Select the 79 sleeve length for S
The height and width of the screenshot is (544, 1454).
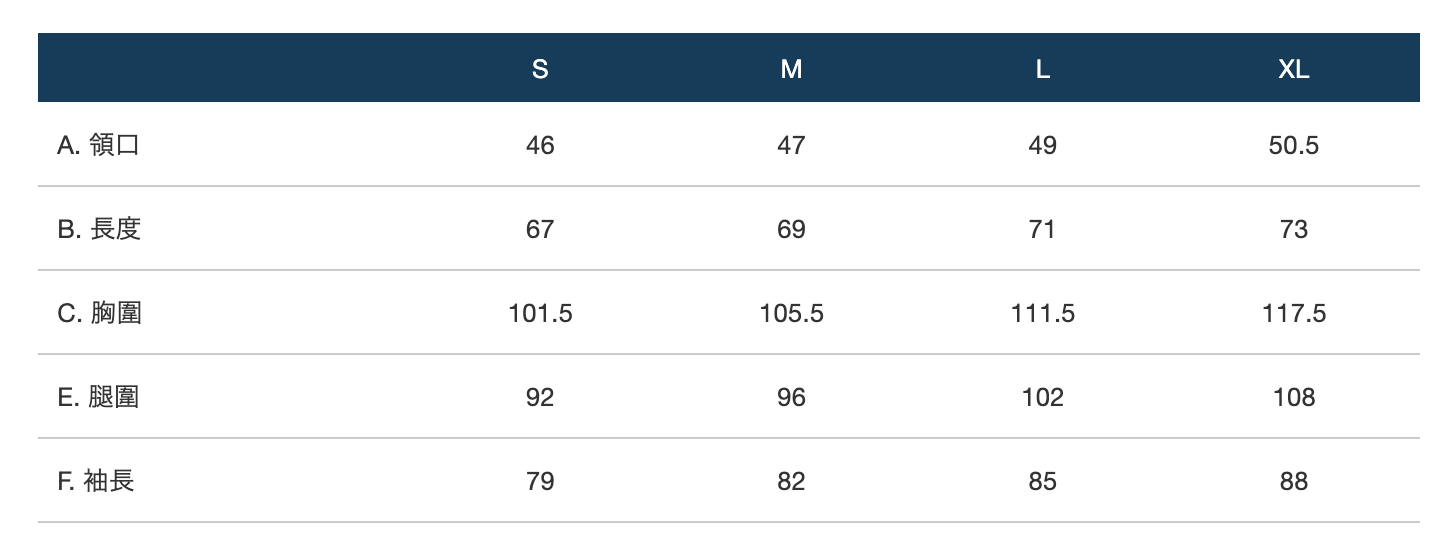click(x=540, y=481)
